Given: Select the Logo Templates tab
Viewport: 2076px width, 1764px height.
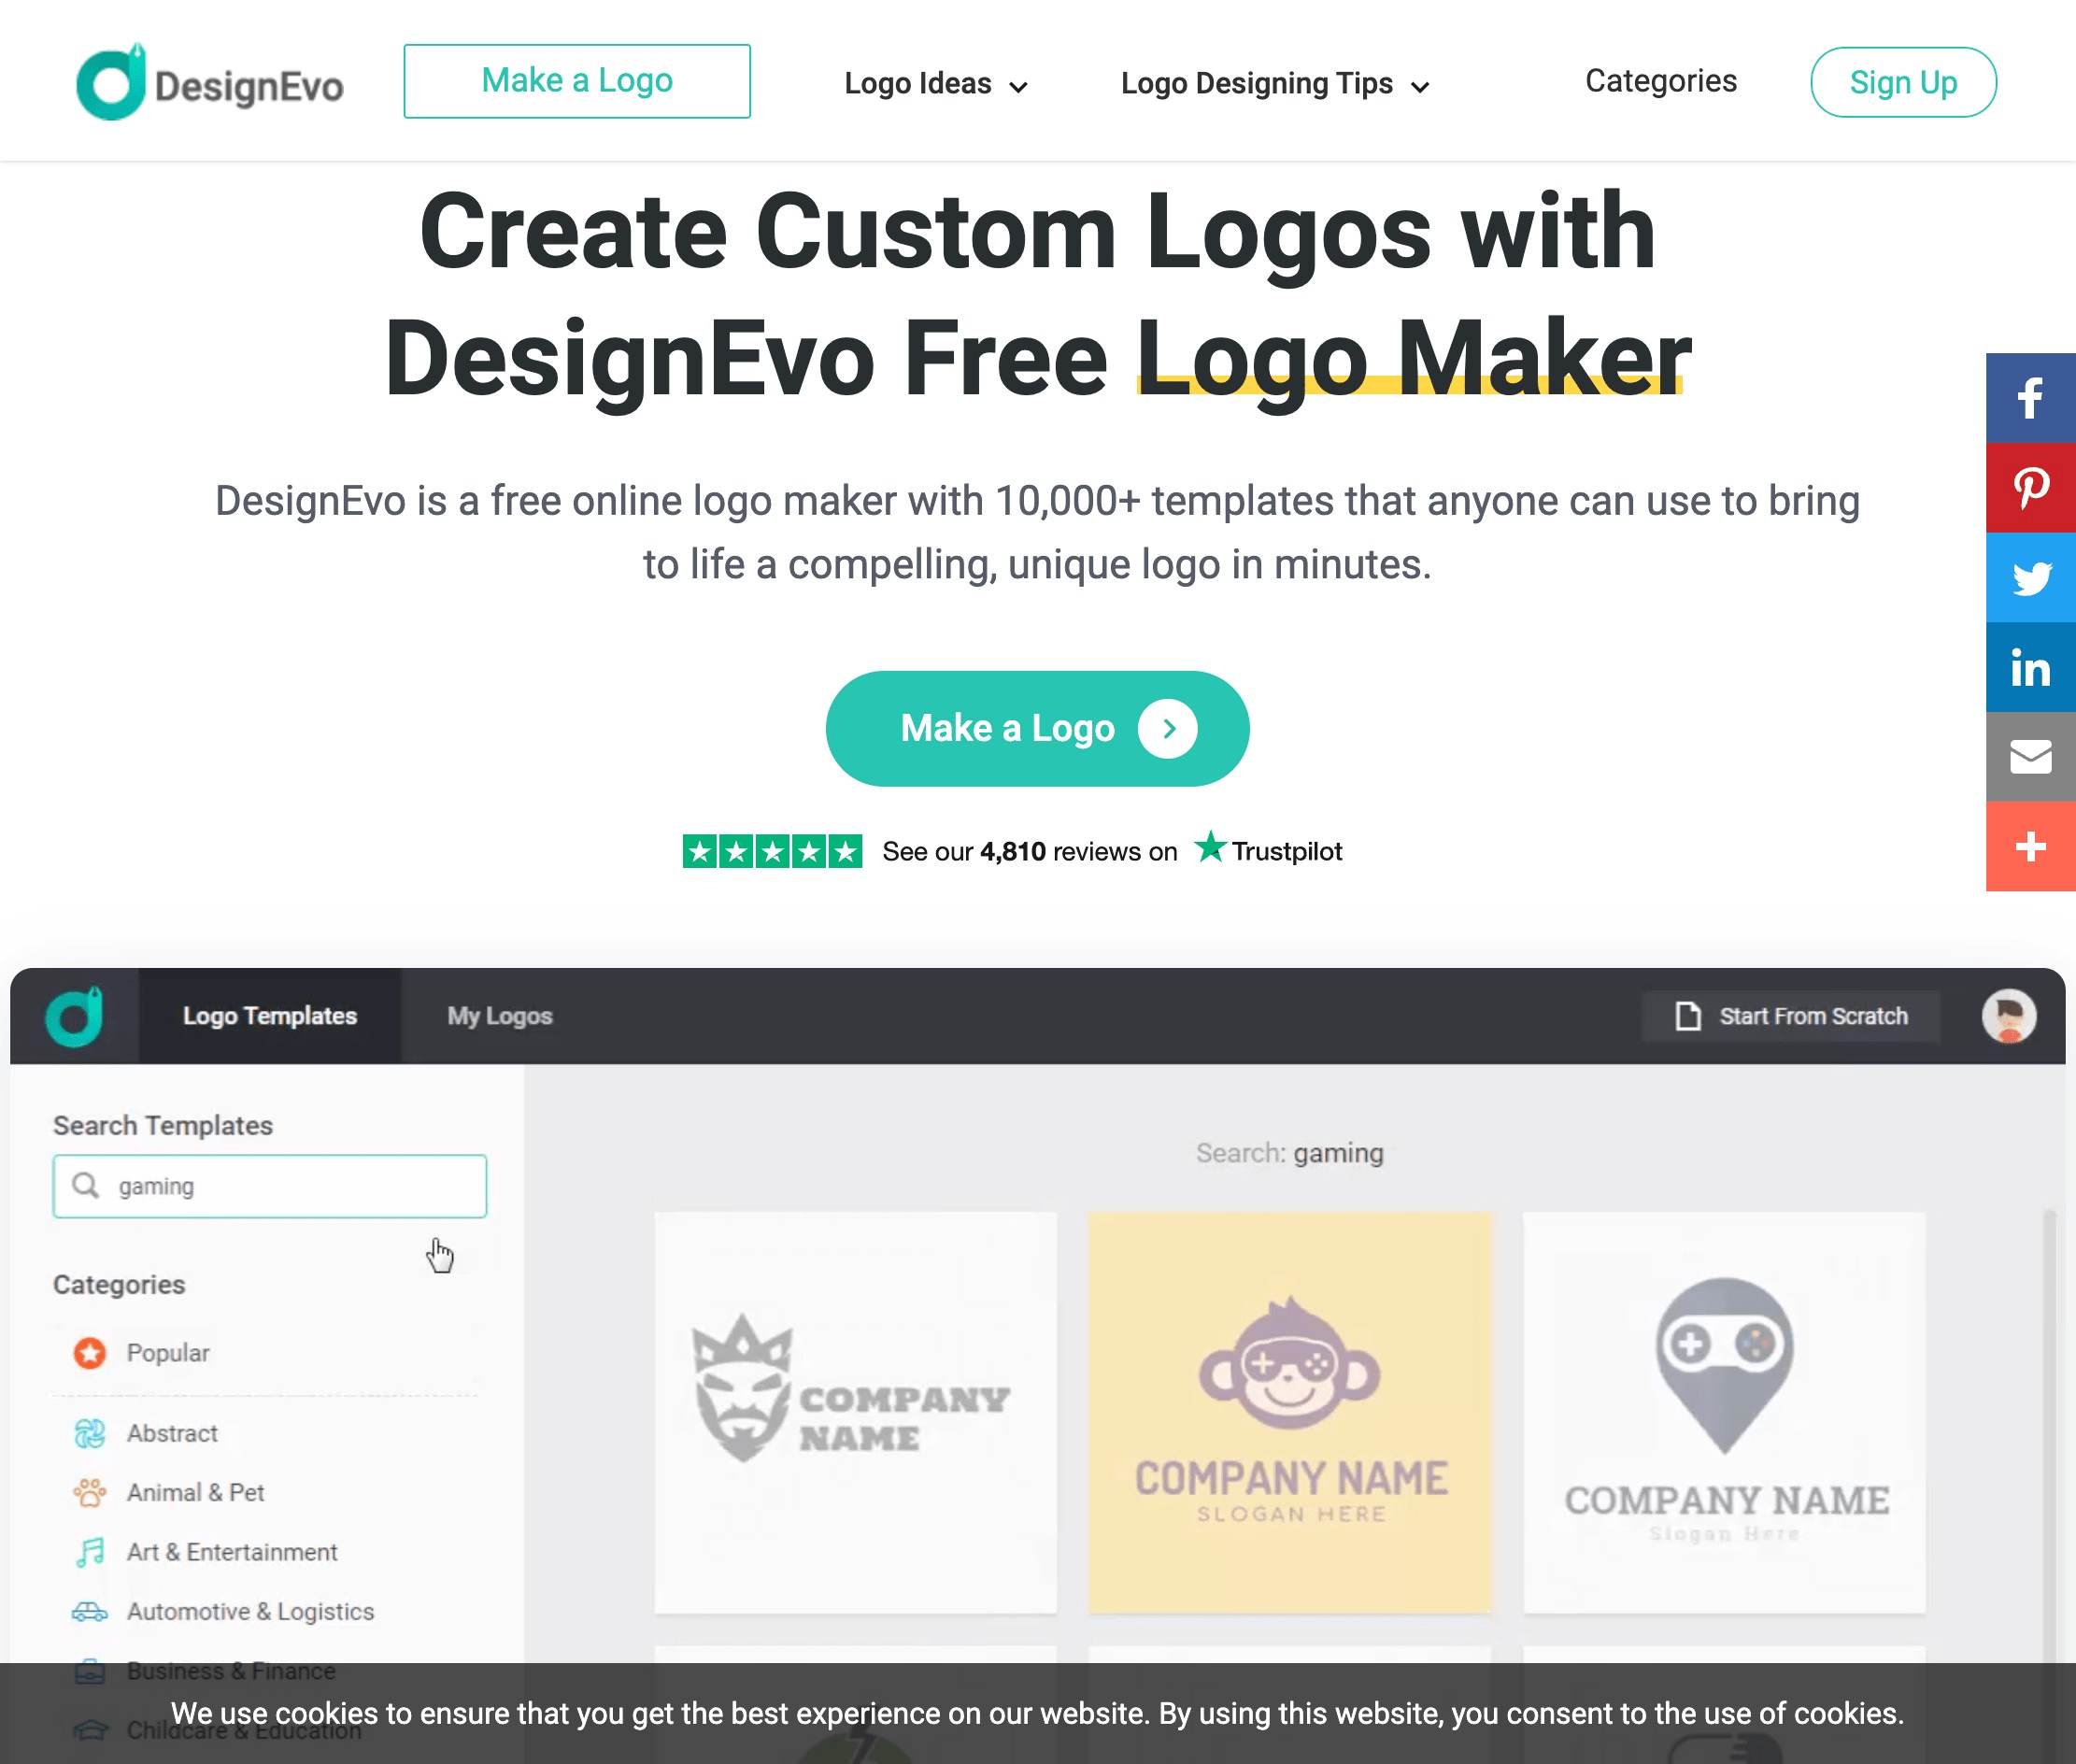Looking at the screenshot, I should tap(271, 1017).
